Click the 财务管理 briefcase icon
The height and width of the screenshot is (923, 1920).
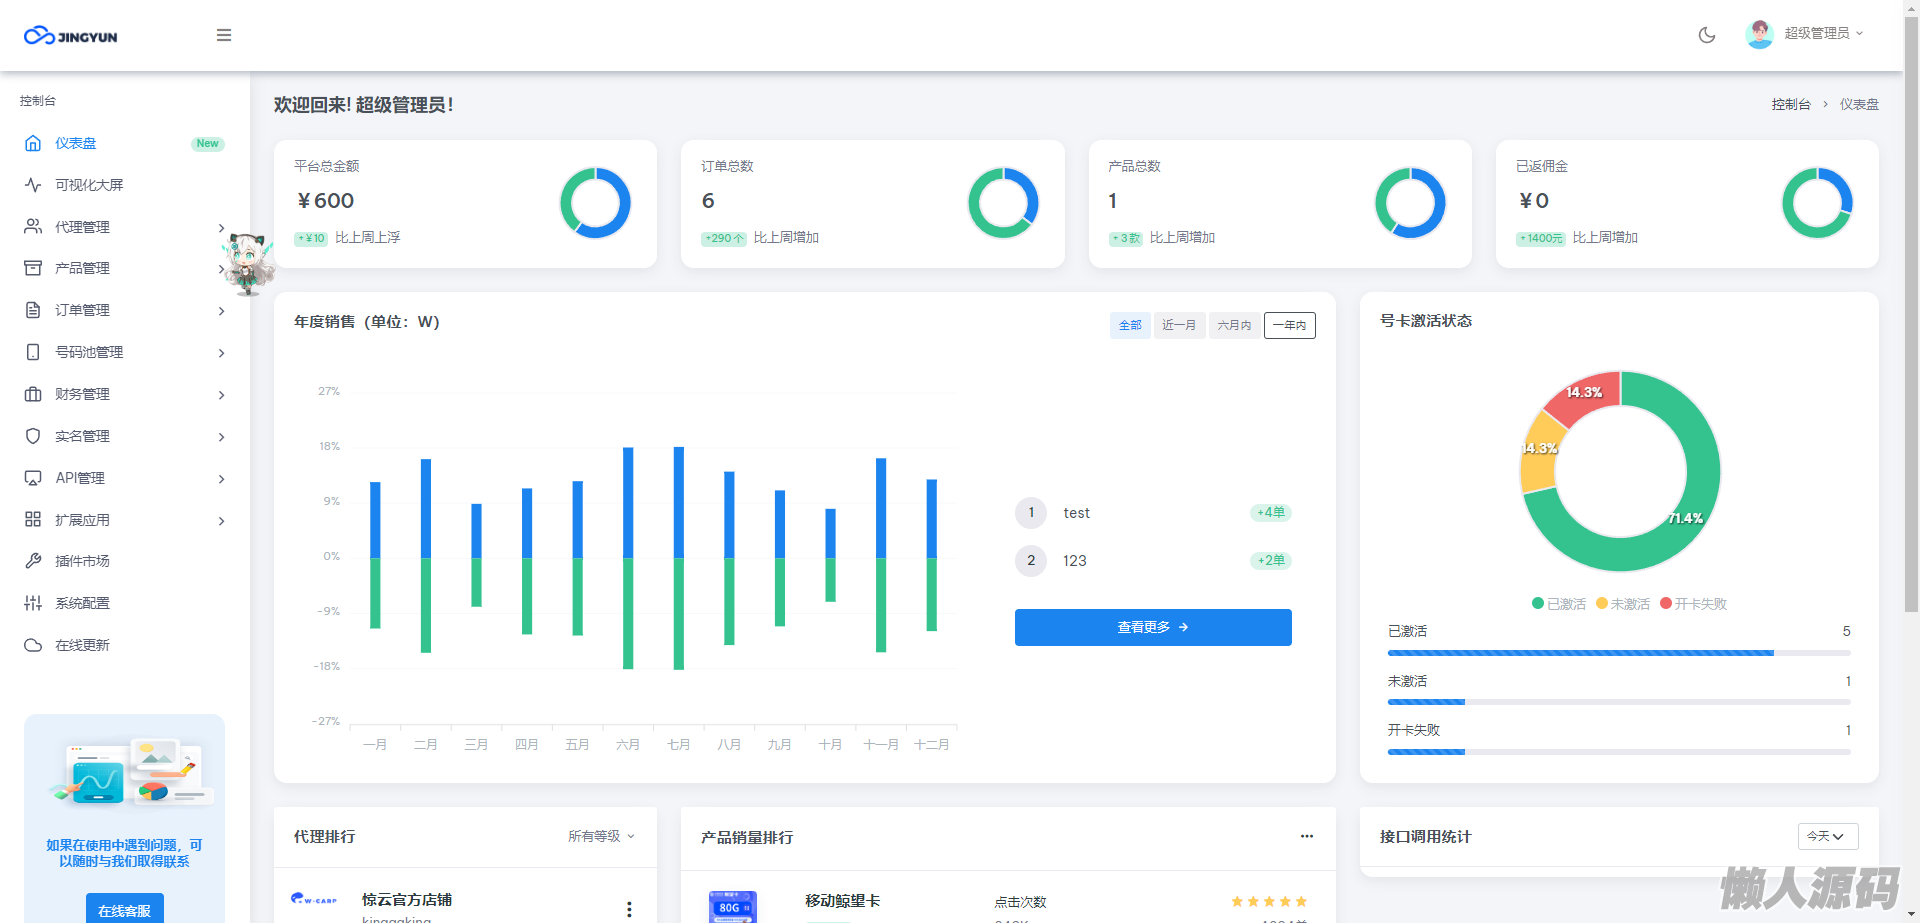[33, 394]
